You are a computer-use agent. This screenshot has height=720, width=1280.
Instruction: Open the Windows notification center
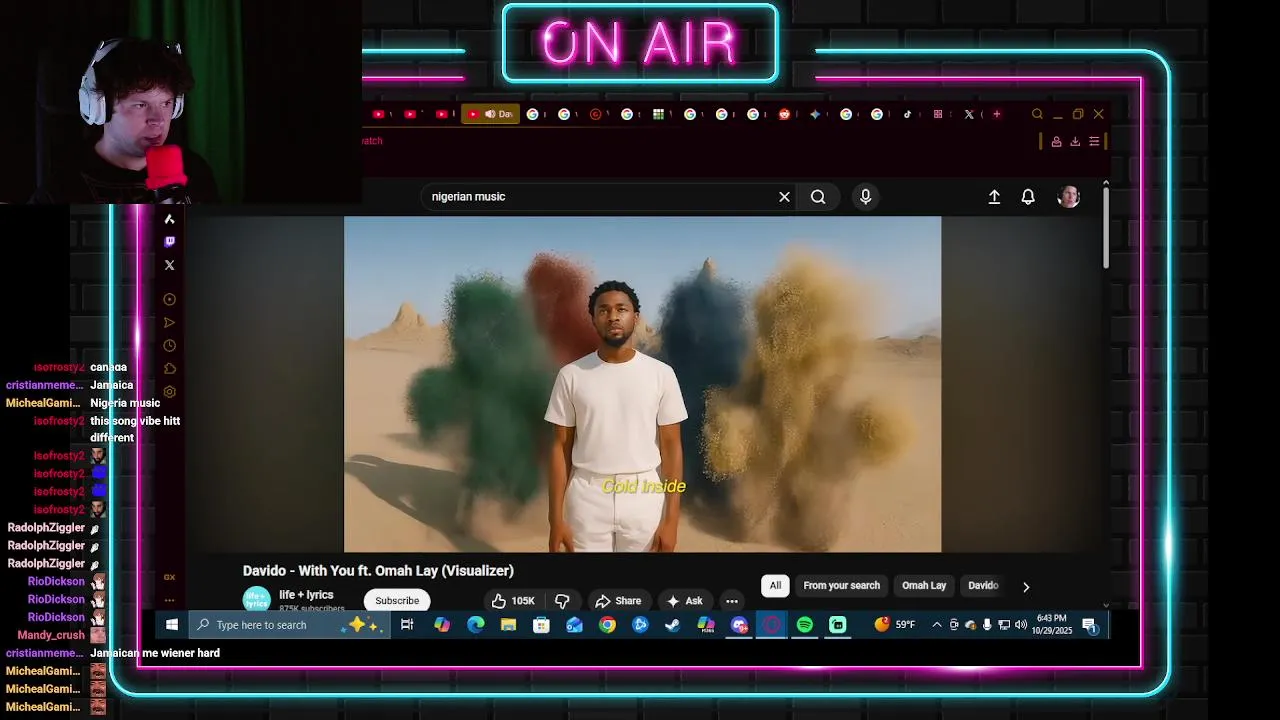click(1089, 625)
